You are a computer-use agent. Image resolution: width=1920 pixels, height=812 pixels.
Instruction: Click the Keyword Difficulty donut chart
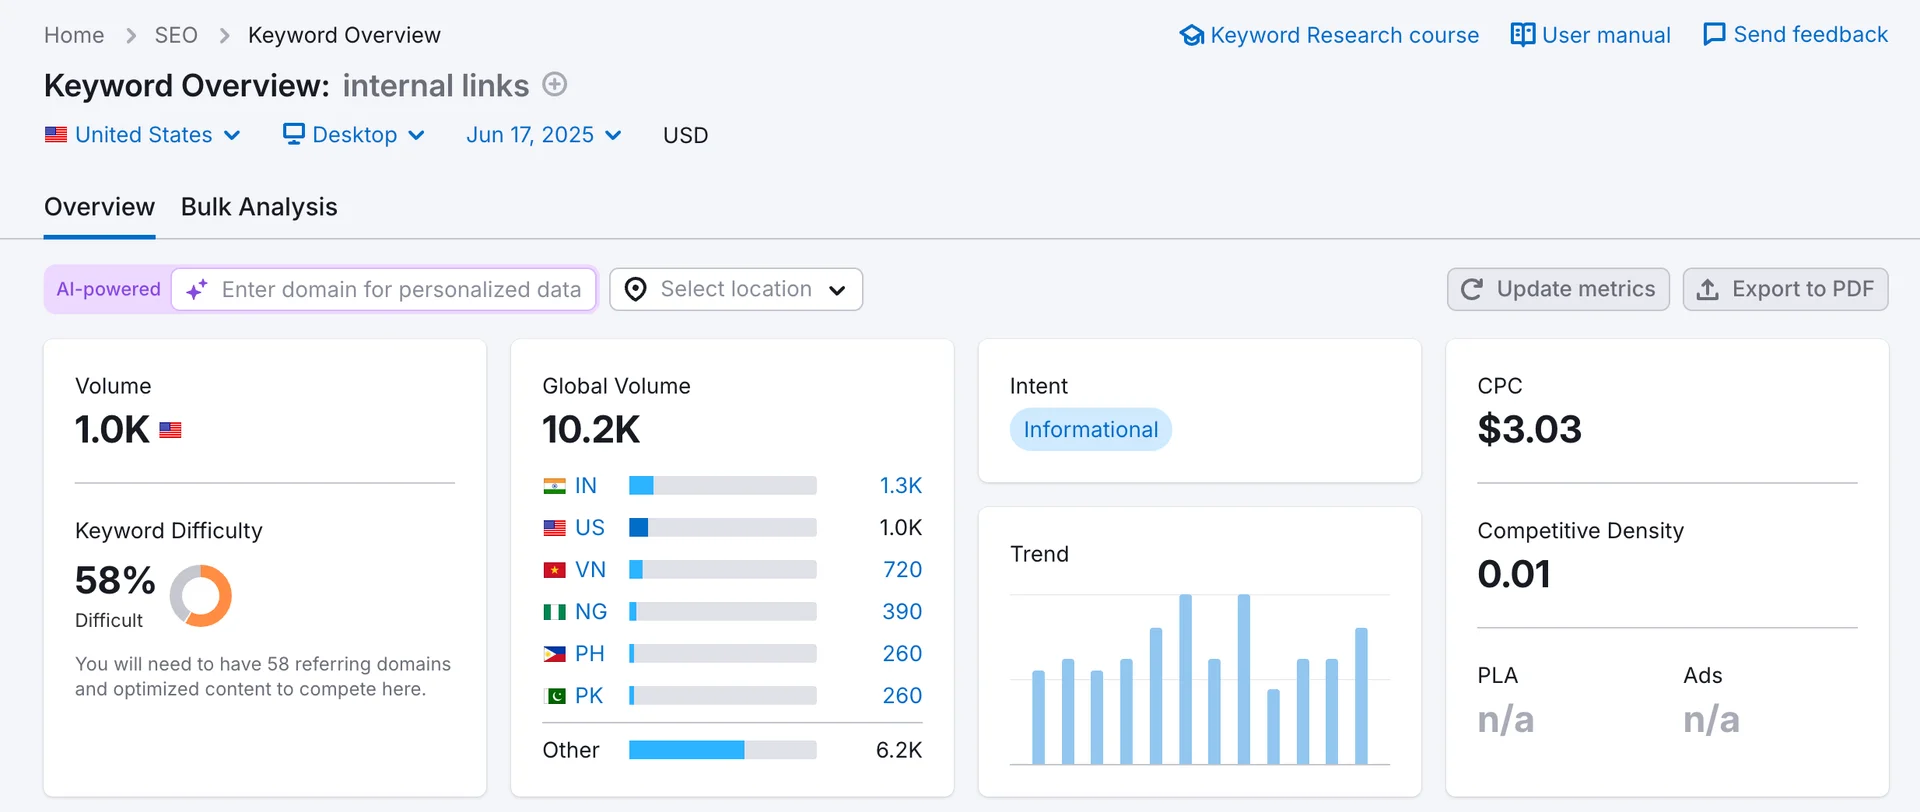201,596
